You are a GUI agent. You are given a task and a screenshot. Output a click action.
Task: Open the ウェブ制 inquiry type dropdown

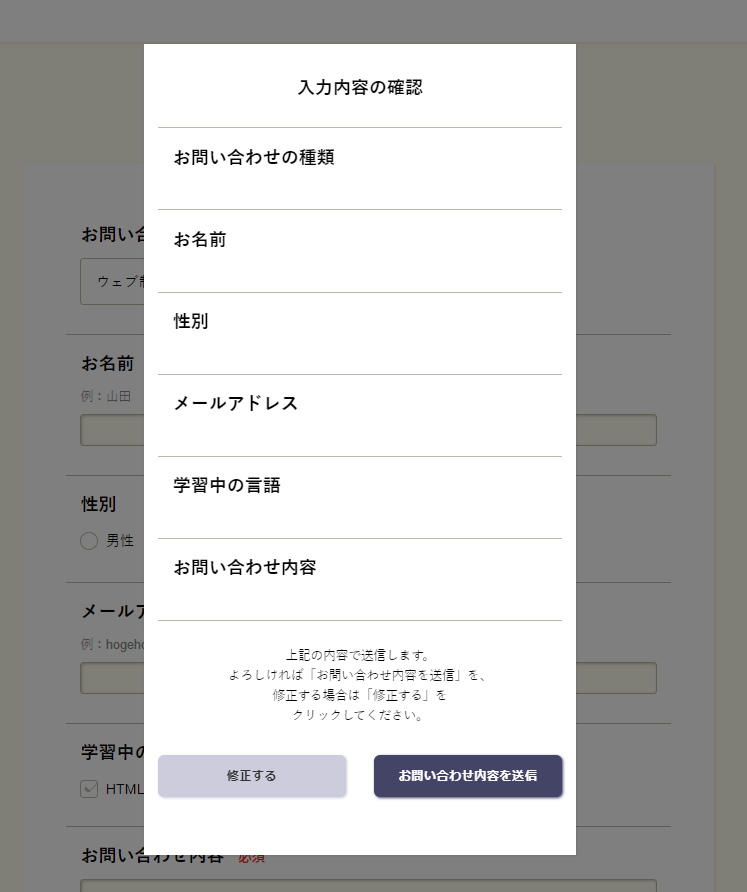click(112, 282)
